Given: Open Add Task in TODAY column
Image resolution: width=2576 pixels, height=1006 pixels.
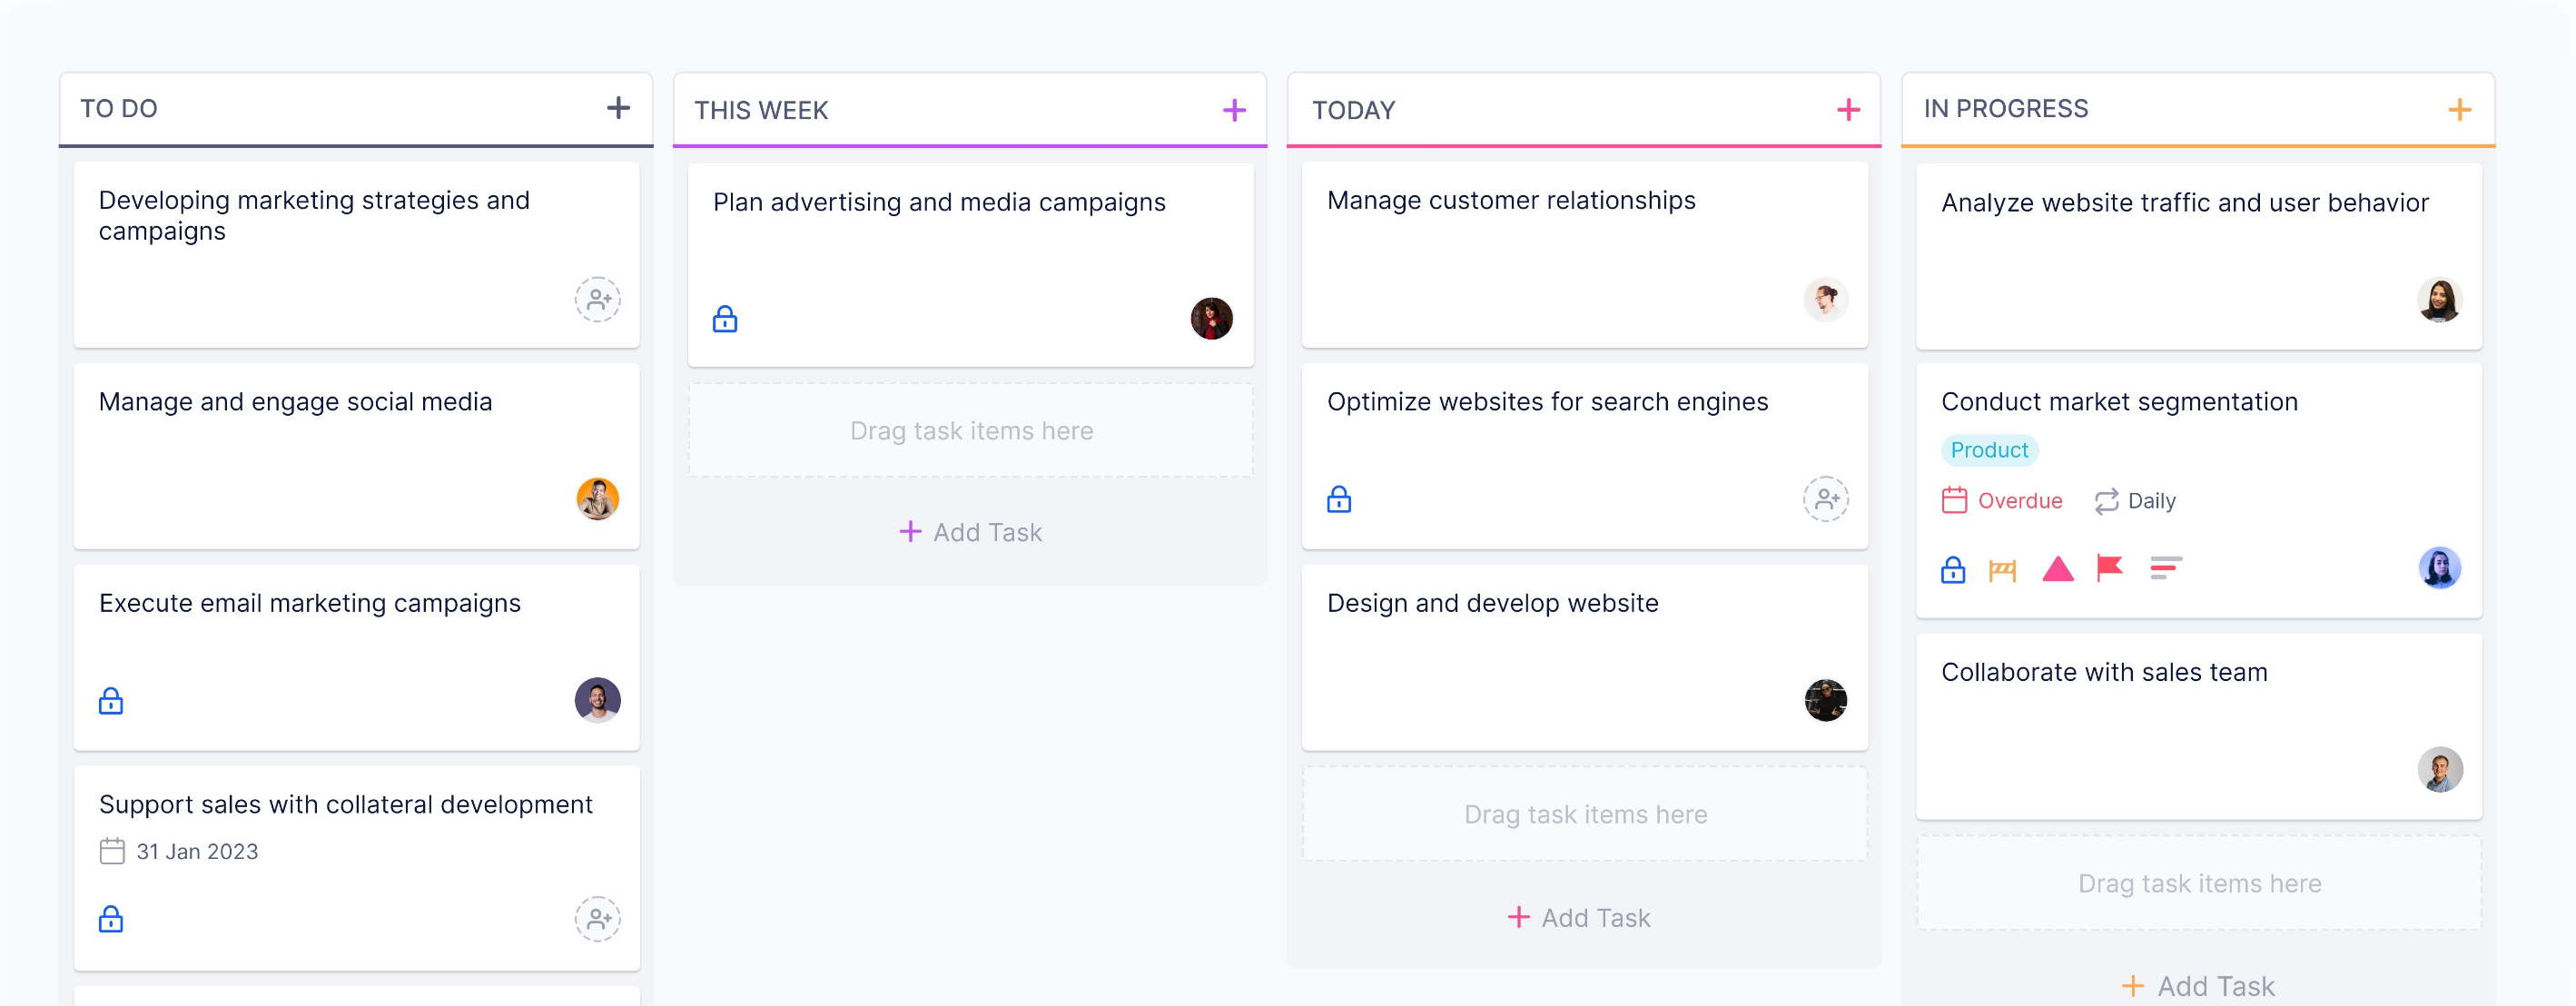Looking at the screenshot, I should [x=1585, y=914].
